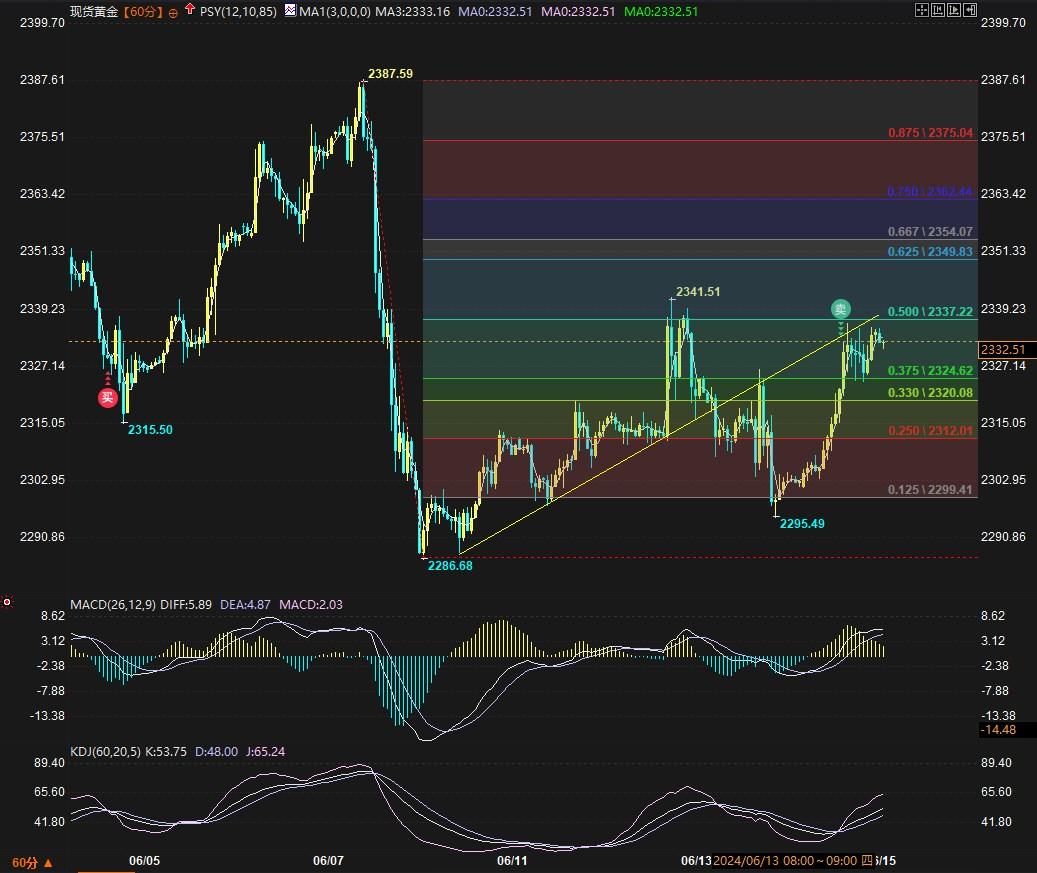
Task: Click the rightmost panel icon at top right
Action: (x=968, y=10)
